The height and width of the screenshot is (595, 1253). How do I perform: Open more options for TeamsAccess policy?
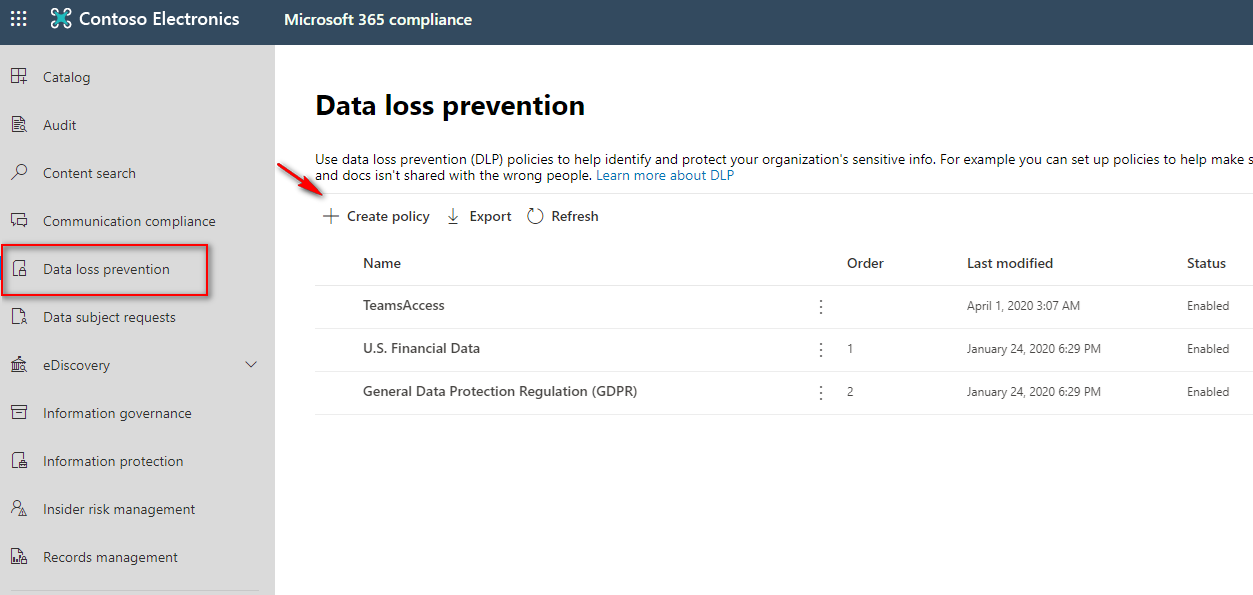[x=821, y=307]
